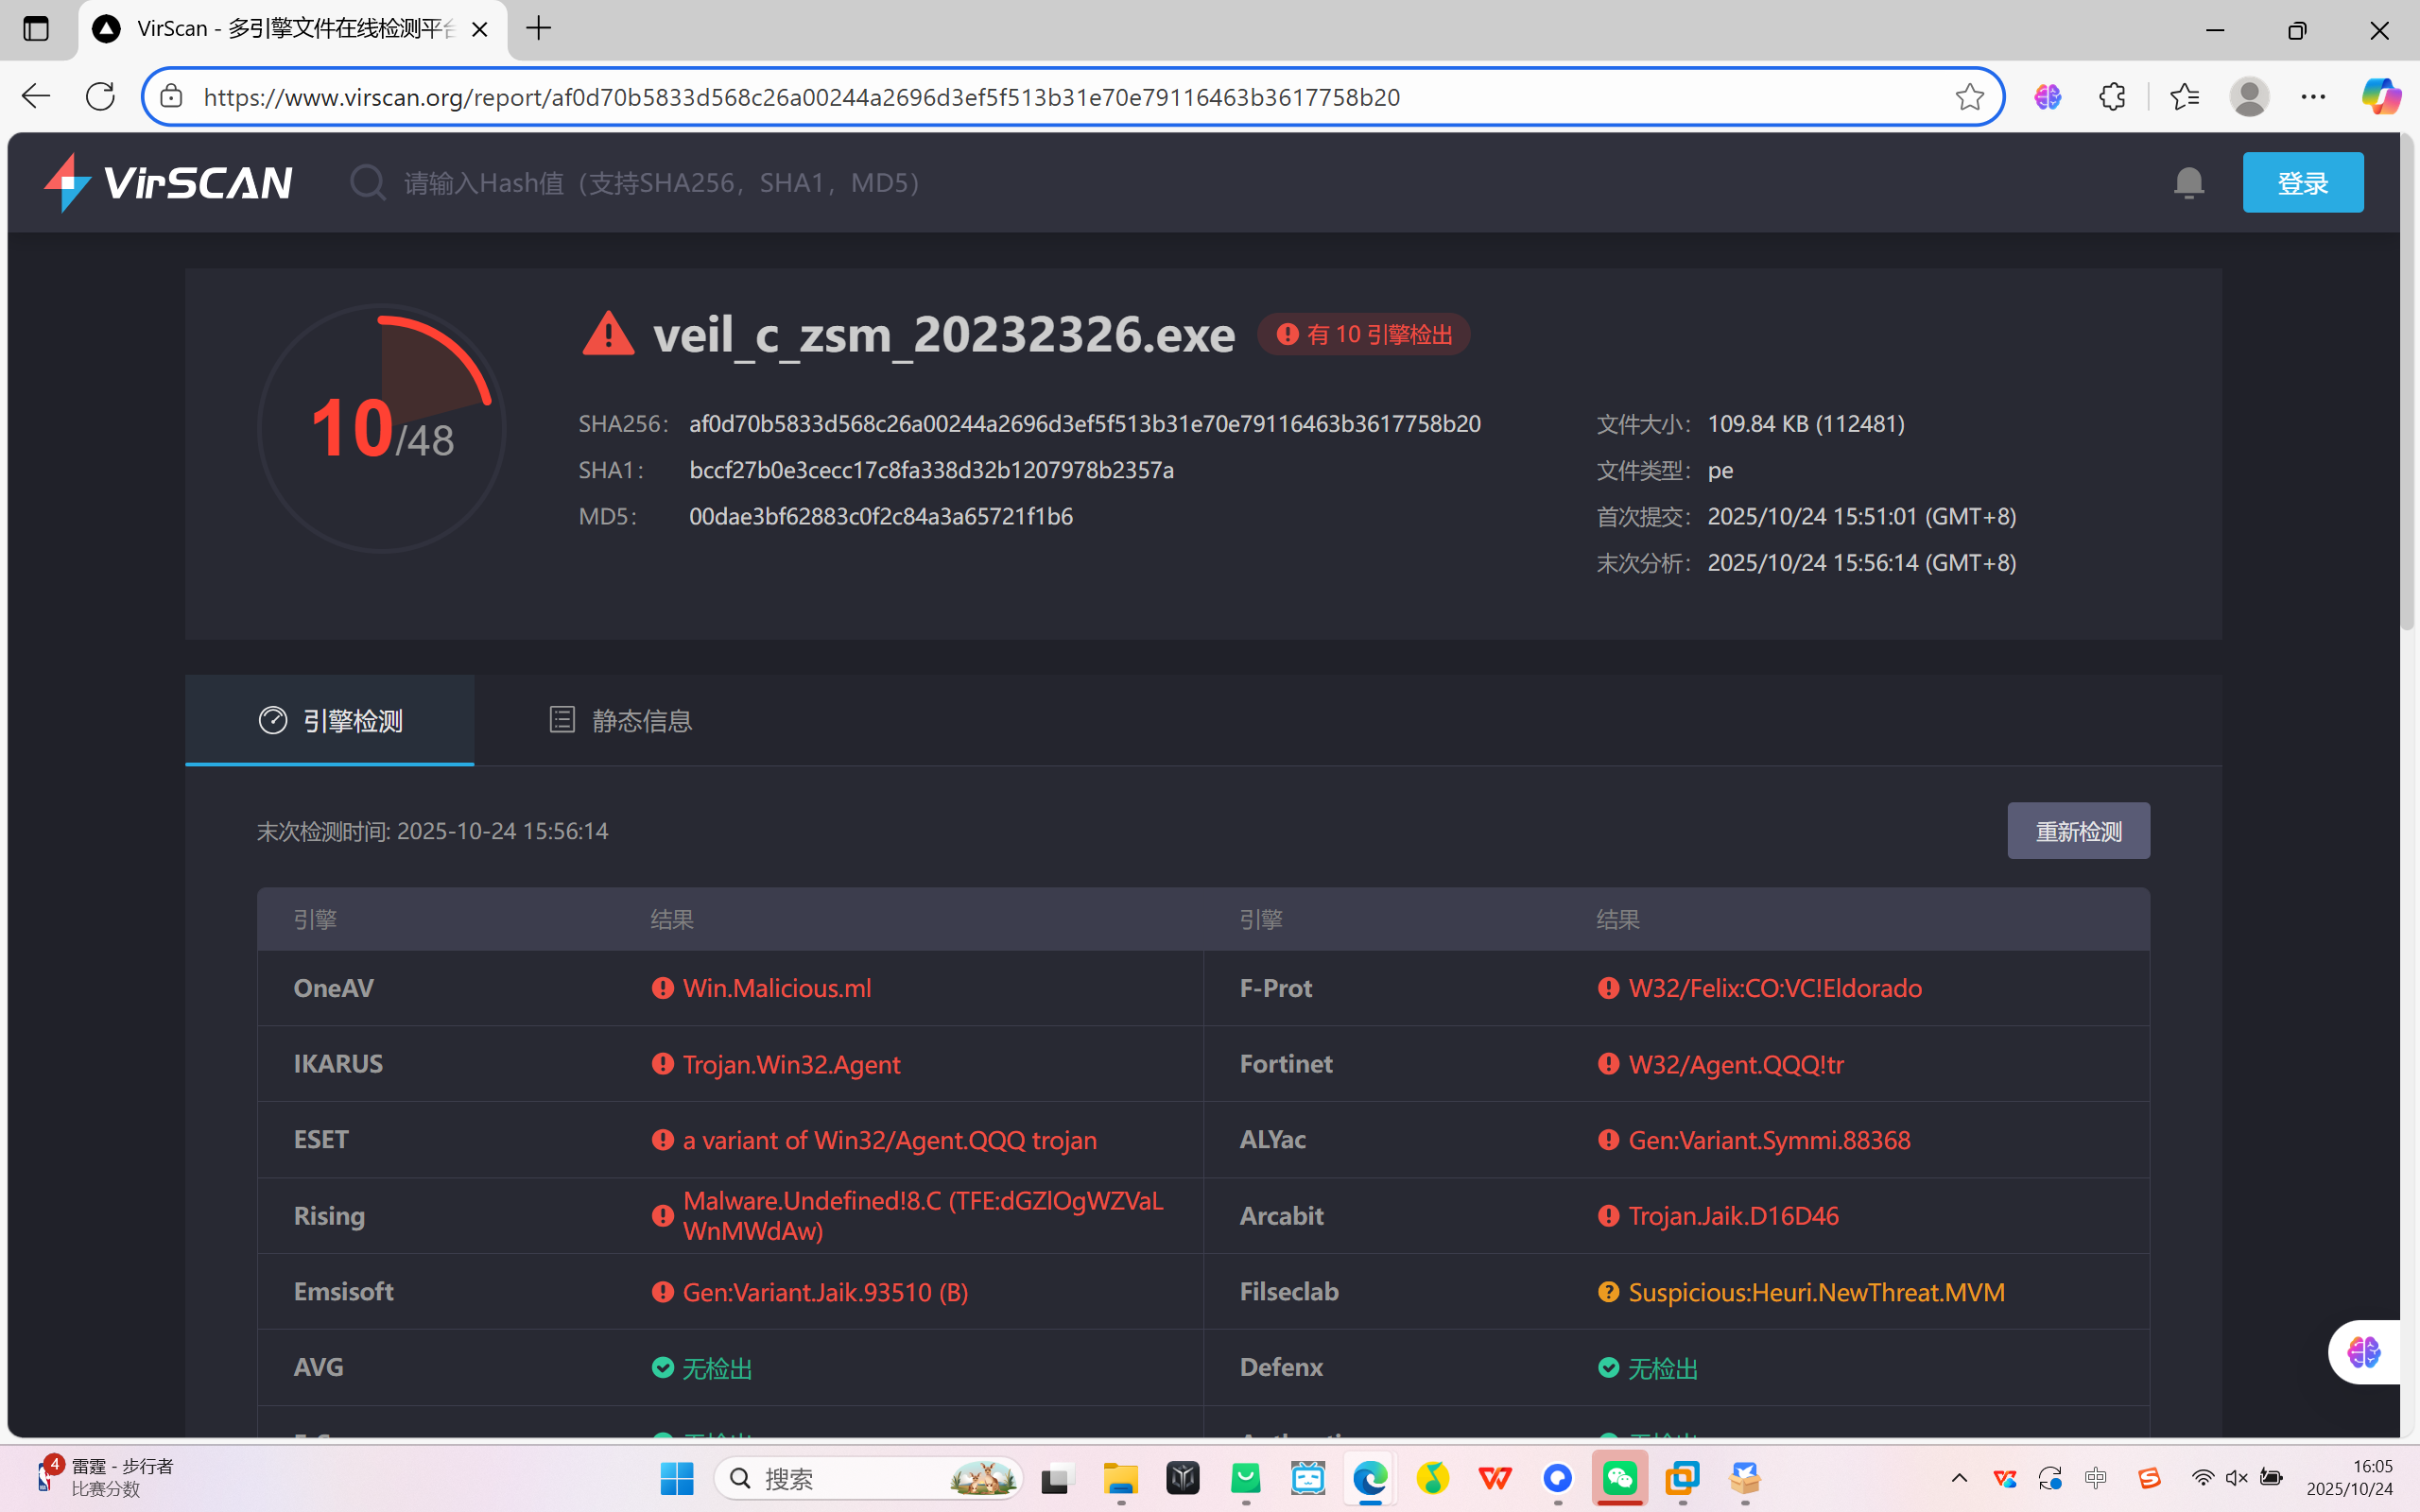Open the WeChat taskbar icon
Viewport: 2420px width, 1512px height.
click(x=1620, y=1478)
